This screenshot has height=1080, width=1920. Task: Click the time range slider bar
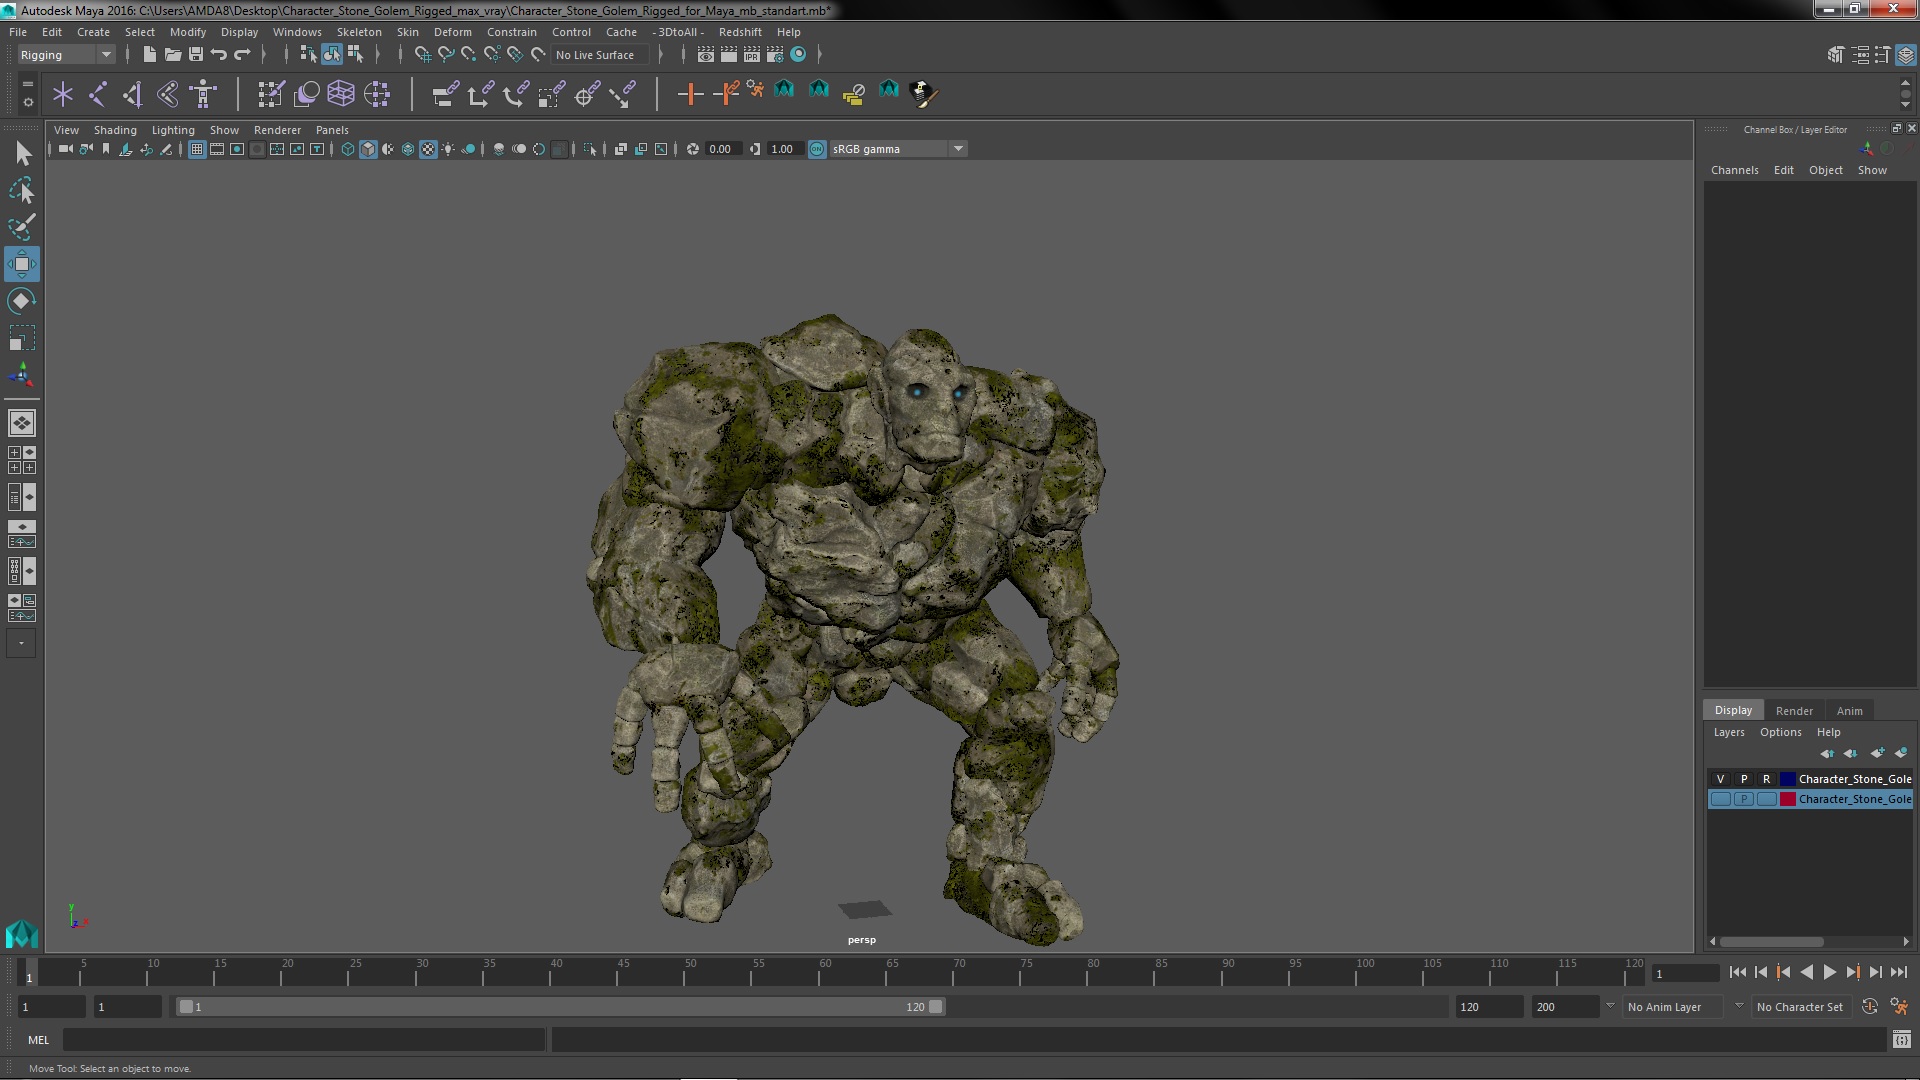click(x=560, y=1007)
